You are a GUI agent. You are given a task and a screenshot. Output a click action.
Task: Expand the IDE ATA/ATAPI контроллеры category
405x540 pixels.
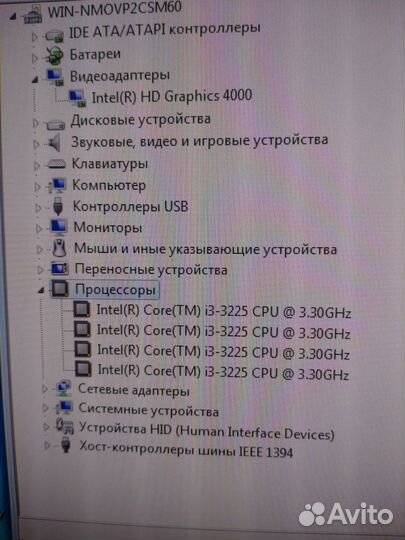point(34,37)
